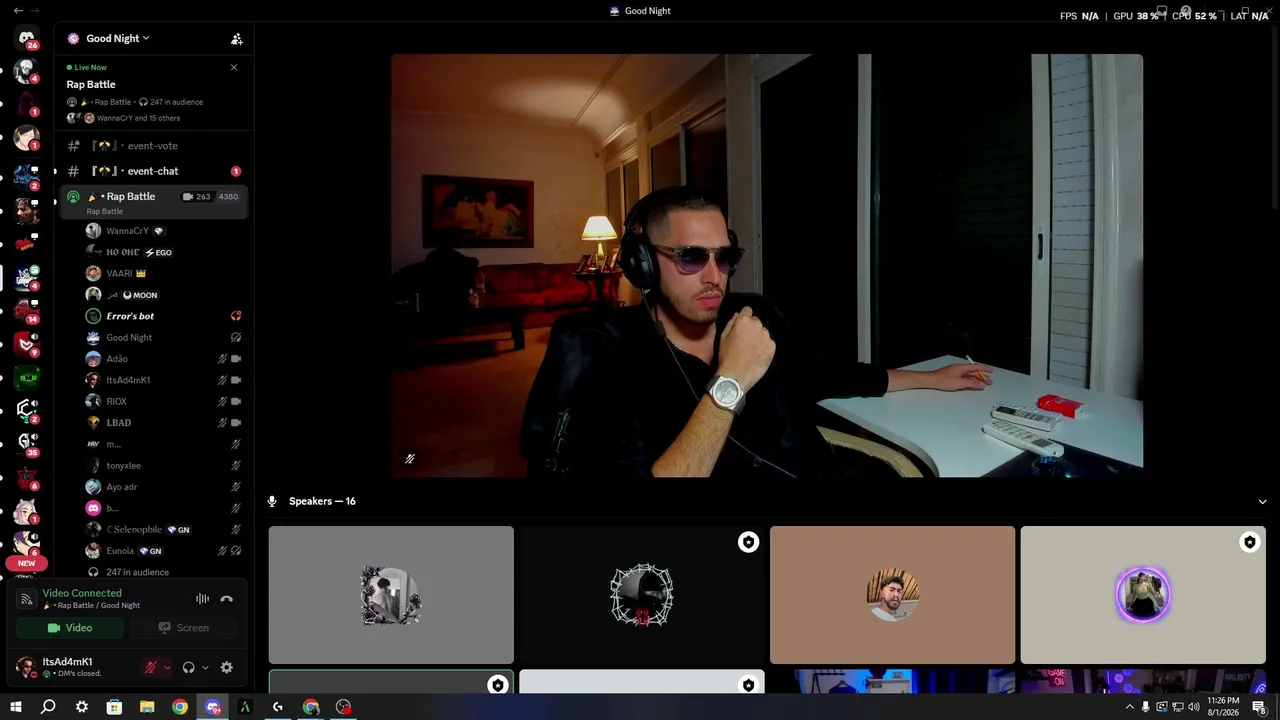Open the Windows notification center
Image resolution: width=1280 pixels, height=720 pixels.
[x=1260, y=707]
